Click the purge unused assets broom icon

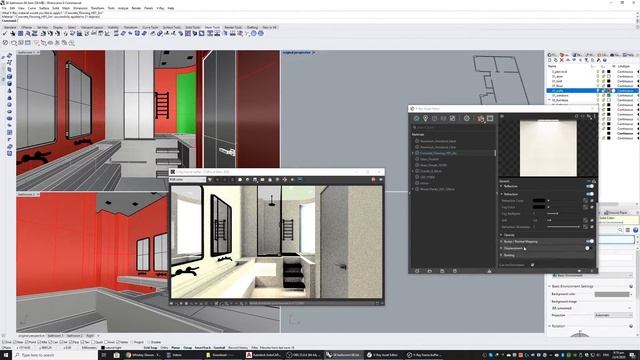coord(489,271)
